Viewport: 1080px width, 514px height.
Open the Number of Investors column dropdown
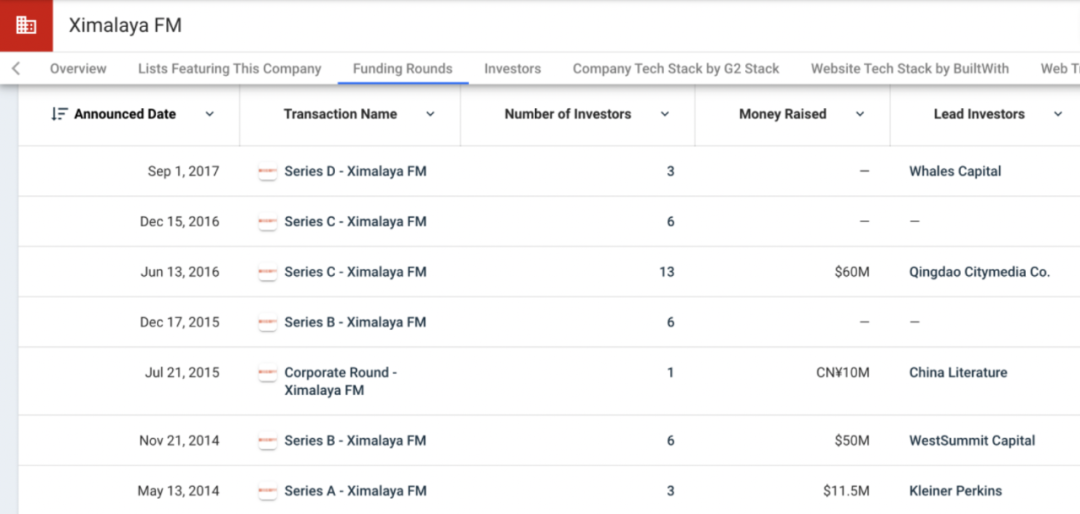(x=665, y=114)
